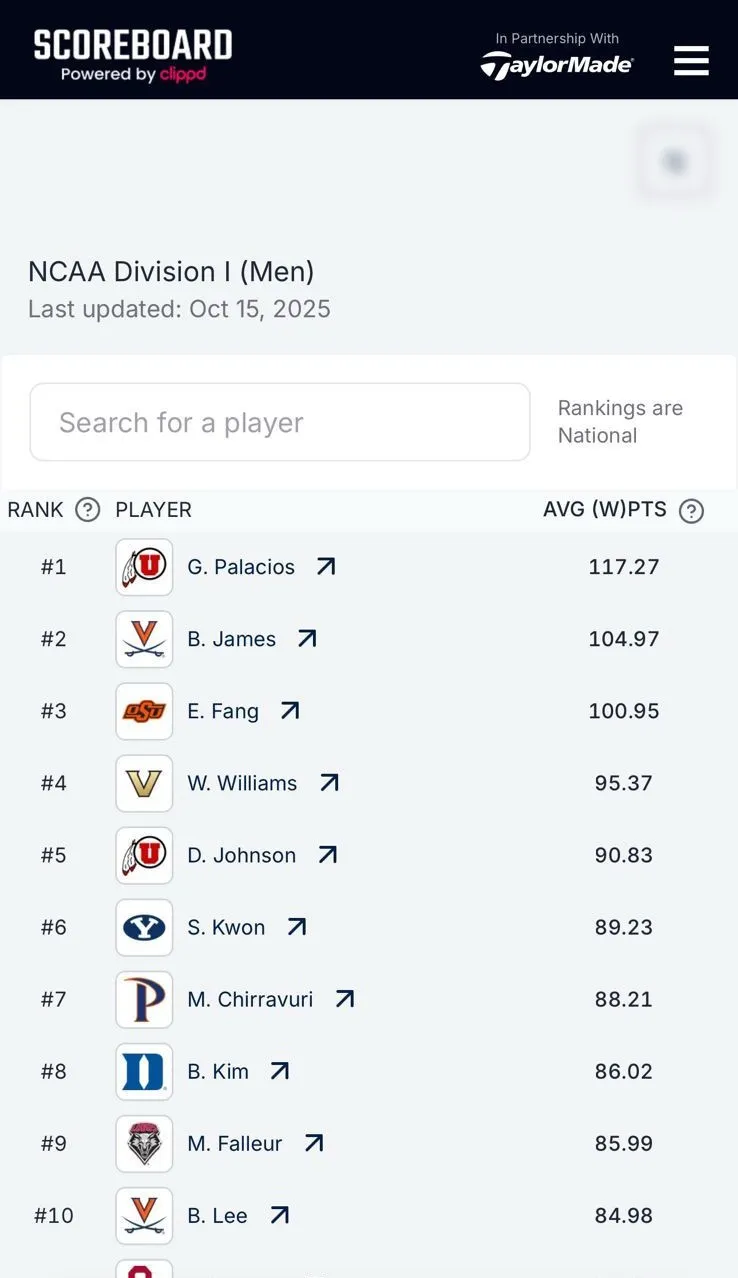The image size is (738, 1278).
Task: Open D. Johnson player link
Action: point(241,855)
